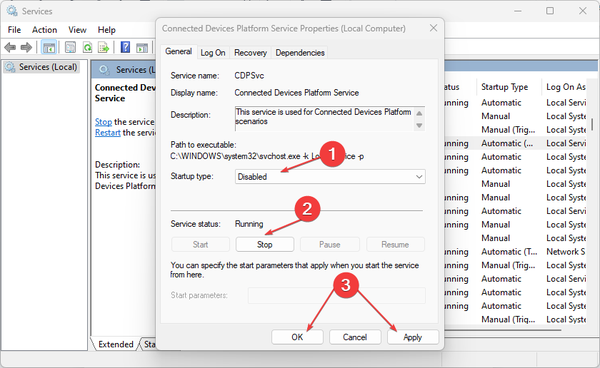This screenshot has width=600, height=368.
Task: Click the Start parameters input field
Action: tap(336, 295)
